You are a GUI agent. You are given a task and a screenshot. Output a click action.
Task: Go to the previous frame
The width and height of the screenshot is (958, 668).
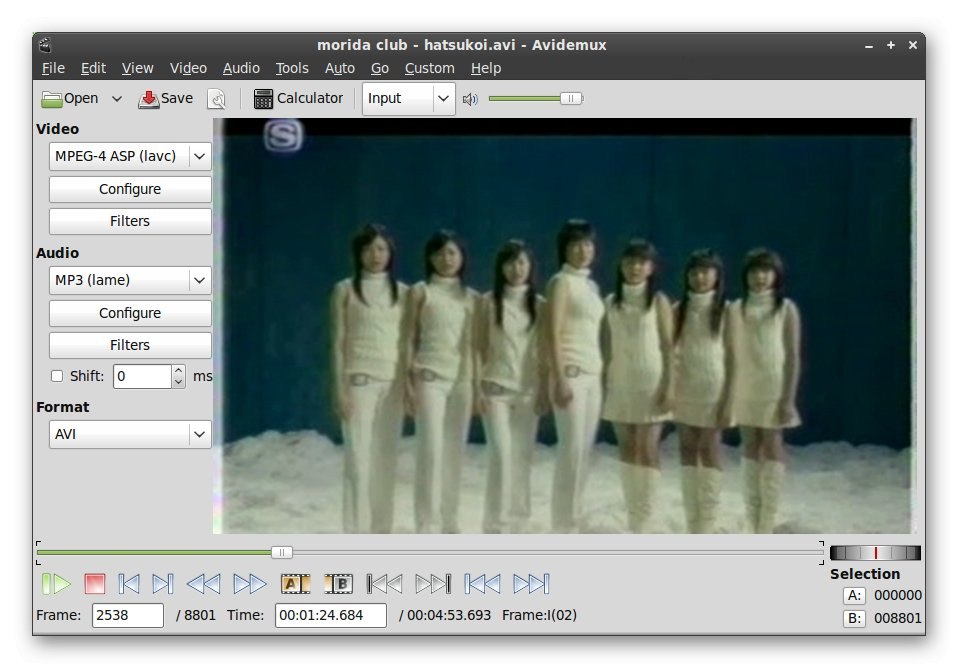[128, 584]
